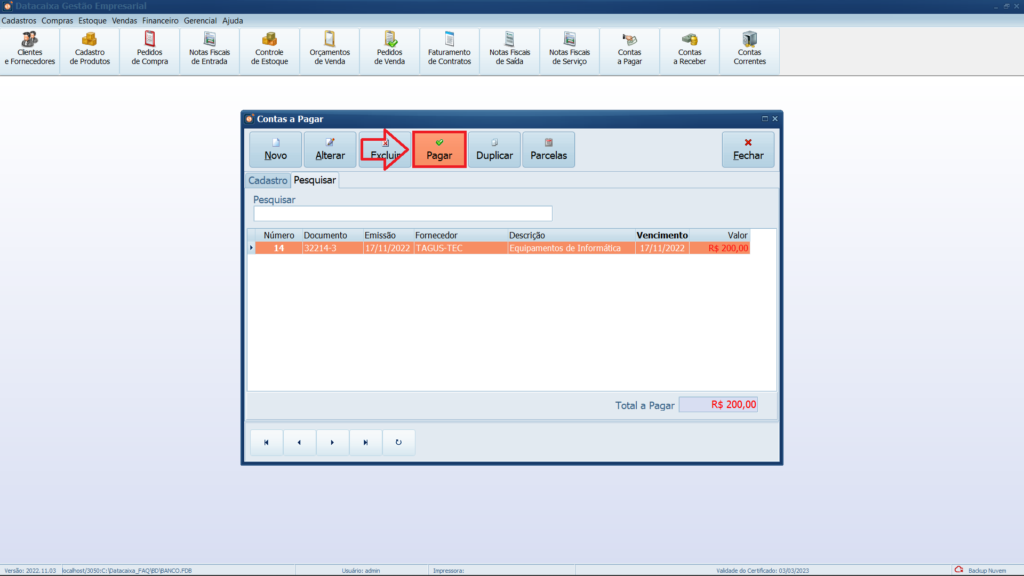The width and height of the screenshot is (1024, 576).
Task: Click into the Pesquisar search field
Action: click(x=402, y=213)
